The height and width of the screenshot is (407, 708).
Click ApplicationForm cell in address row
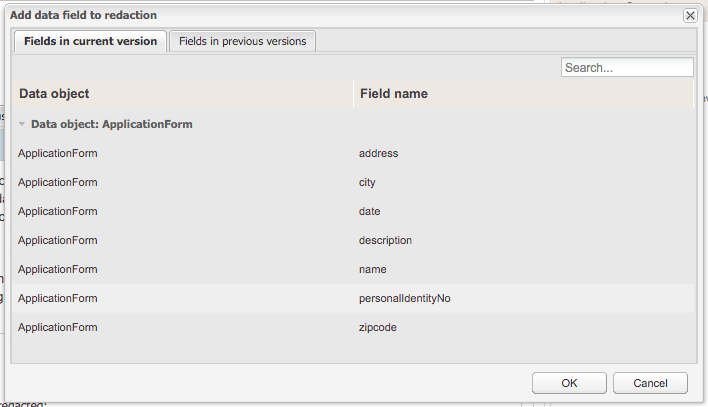coord(58,154)
